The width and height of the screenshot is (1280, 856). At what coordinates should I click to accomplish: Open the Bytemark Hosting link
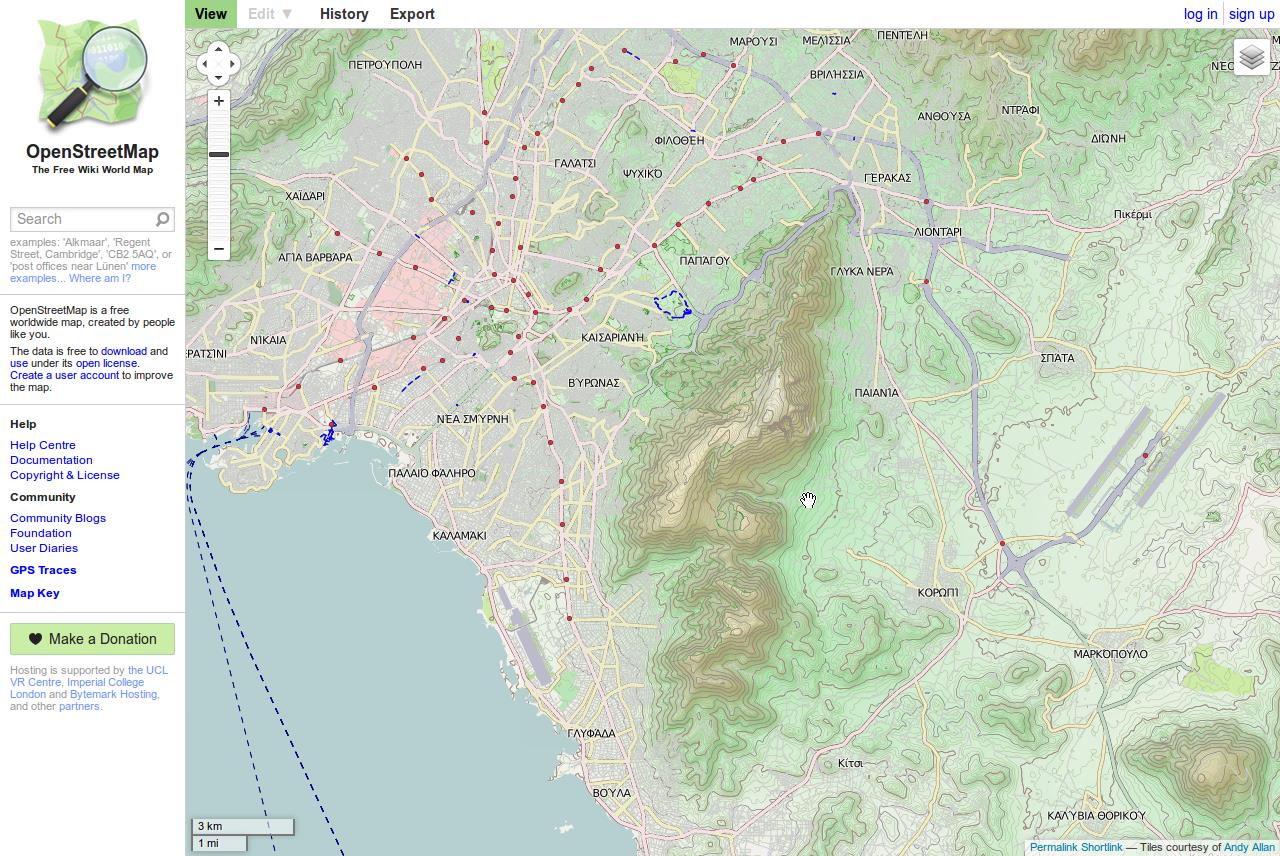coord(114,694)
